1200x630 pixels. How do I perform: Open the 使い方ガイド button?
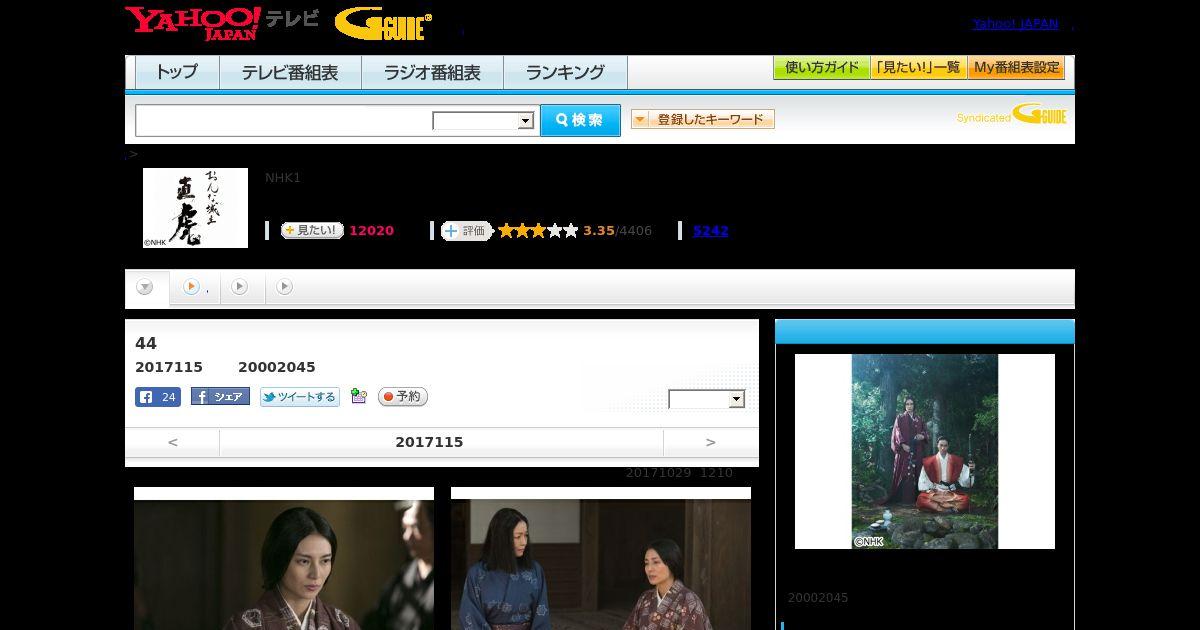tap(821, 68)
